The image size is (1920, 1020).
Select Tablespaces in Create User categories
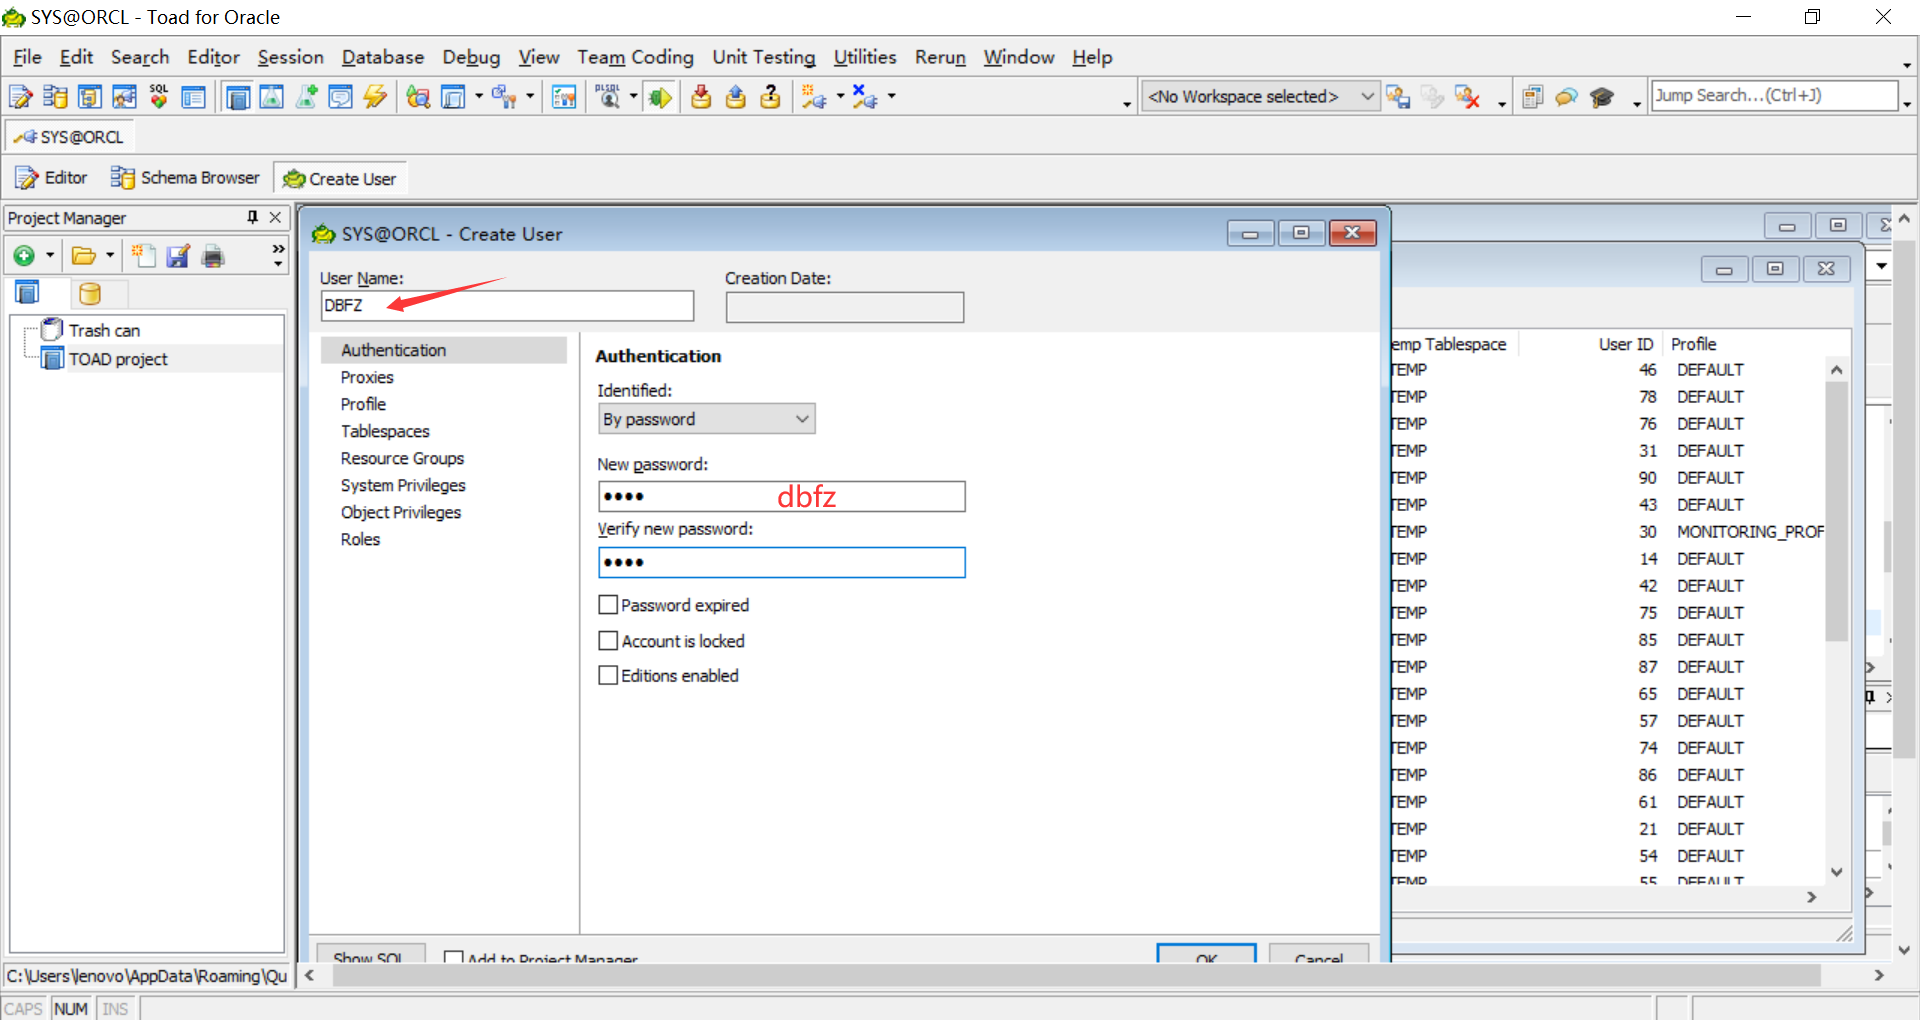click(x=385, y=431)
